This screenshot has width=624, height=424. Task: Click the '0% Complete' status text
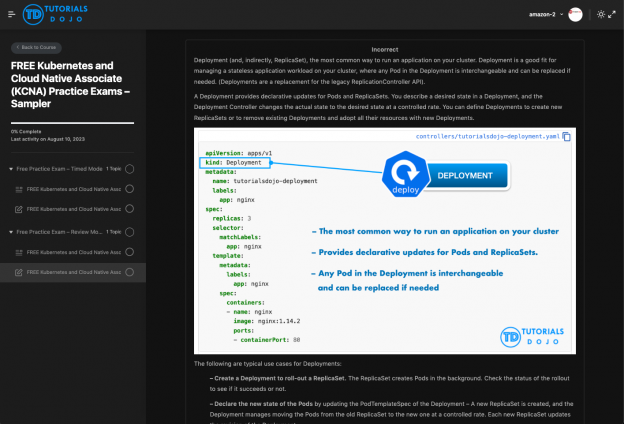[x=26, y=131]
